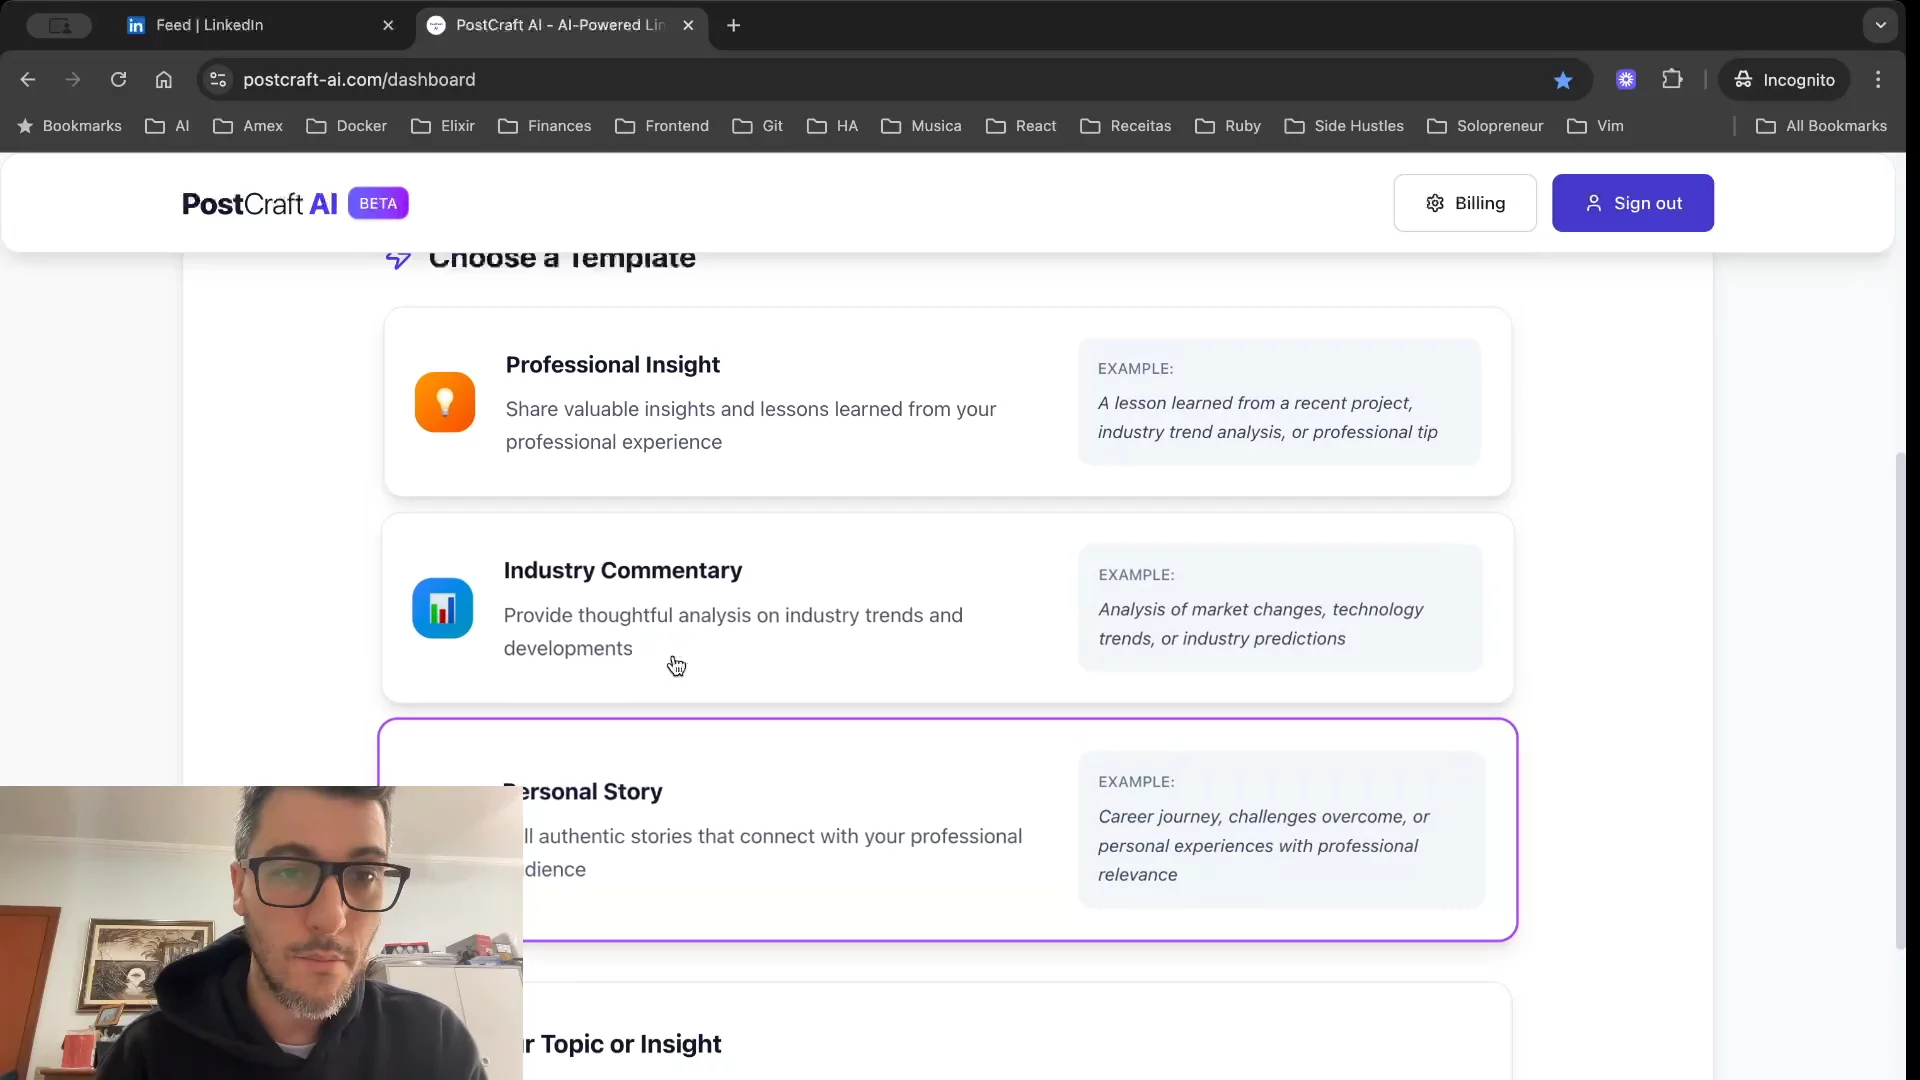Image resolution: width=1920 pixels, height=1080 pixels.
Task: Go back with the browser back arrow
Action: [28, 79]
